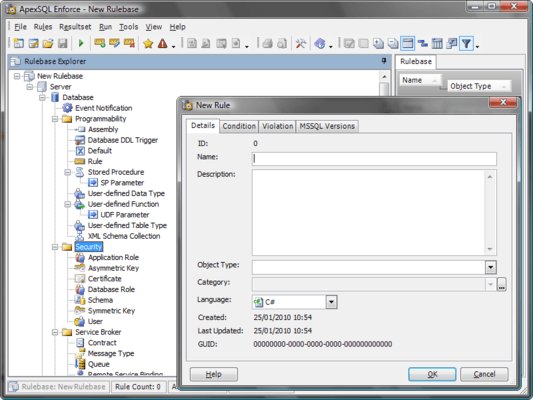Switch to the Violation tab
The image size is (533, 400).
[x=277, y=126]
